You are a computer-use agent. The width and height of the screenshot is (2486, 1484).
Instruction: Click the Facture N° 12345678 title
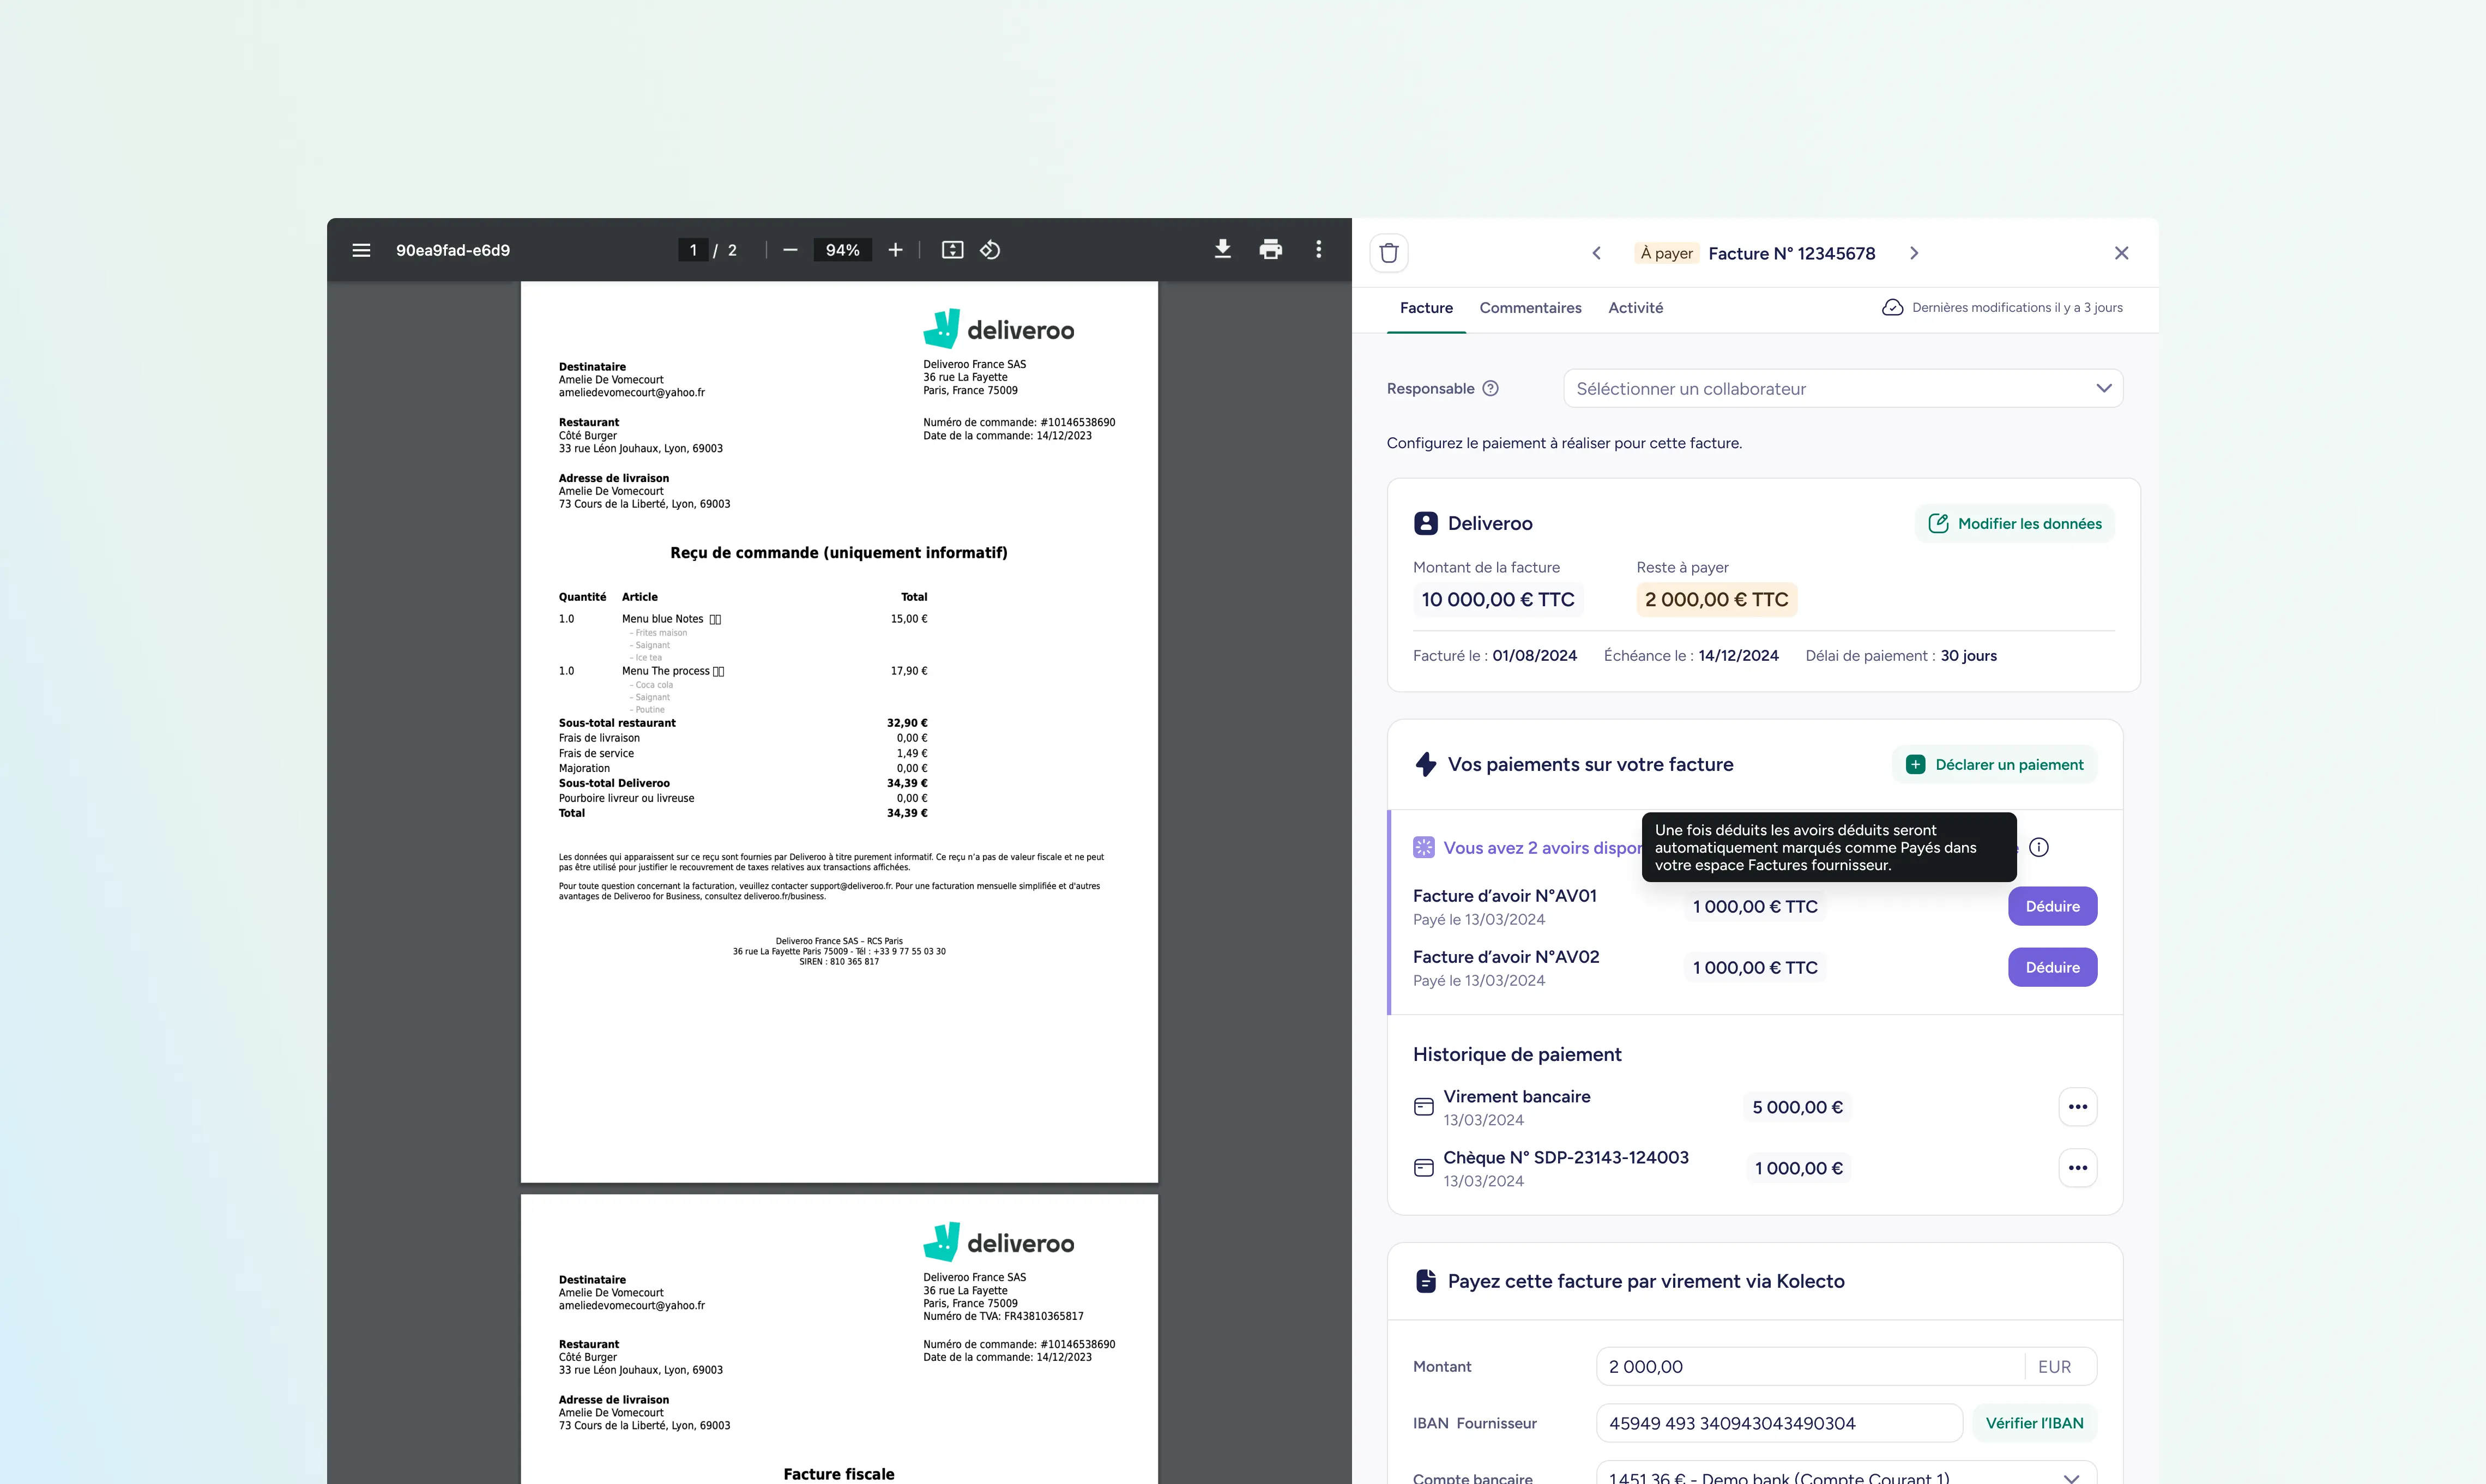[1791, 254]
